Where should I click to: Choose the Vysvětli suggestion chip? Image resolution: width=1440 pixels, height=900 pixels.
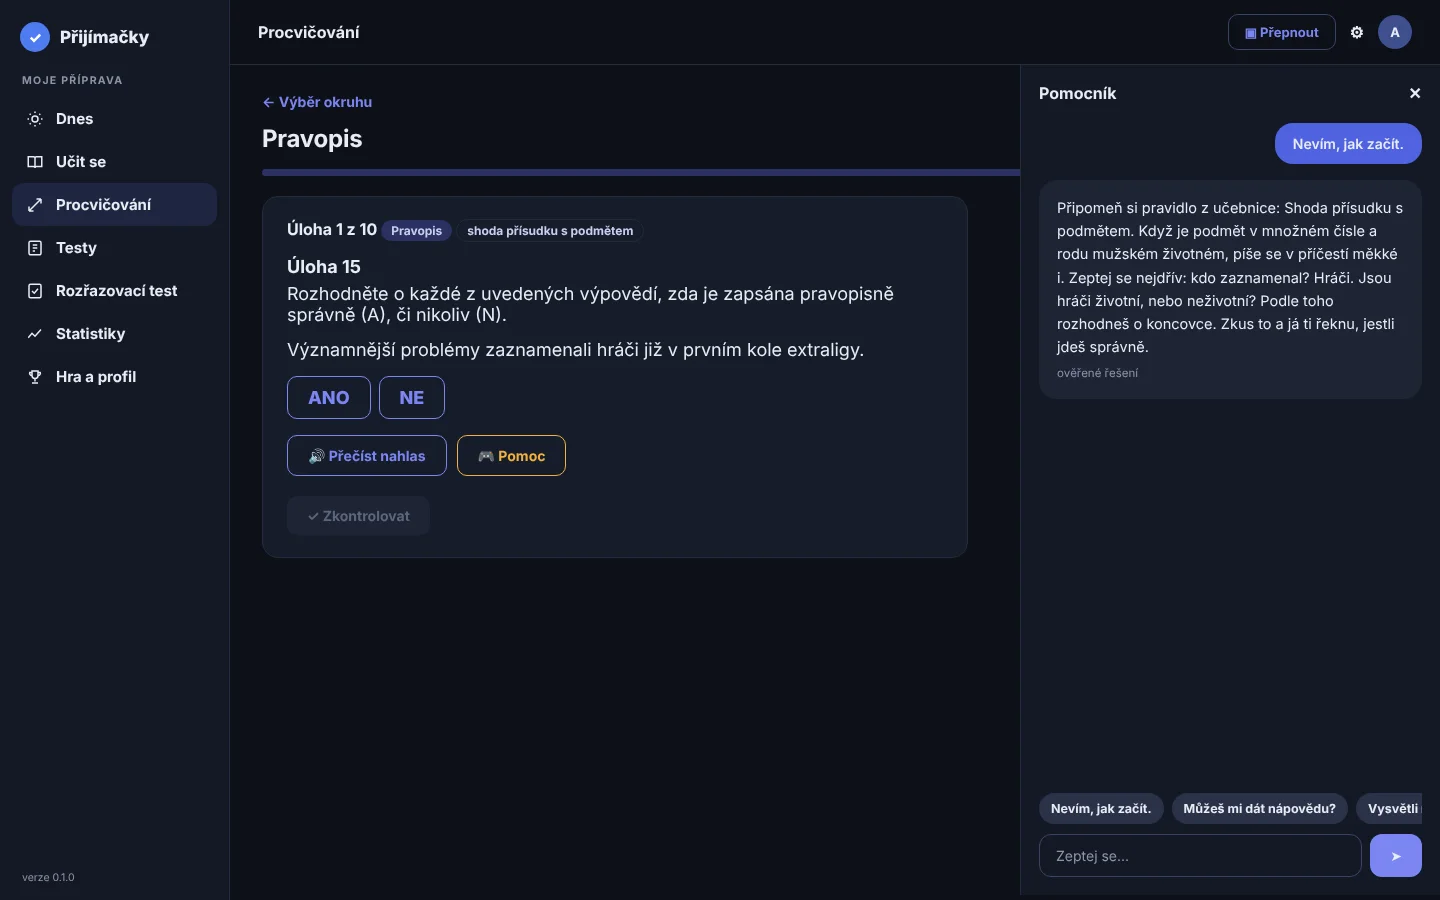(1390, 809)
